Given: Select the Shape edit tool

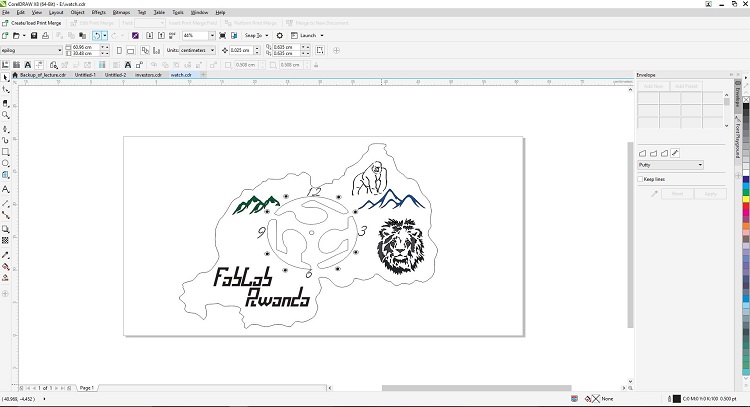Looking at the screenshot, I should tap(5, 89).
